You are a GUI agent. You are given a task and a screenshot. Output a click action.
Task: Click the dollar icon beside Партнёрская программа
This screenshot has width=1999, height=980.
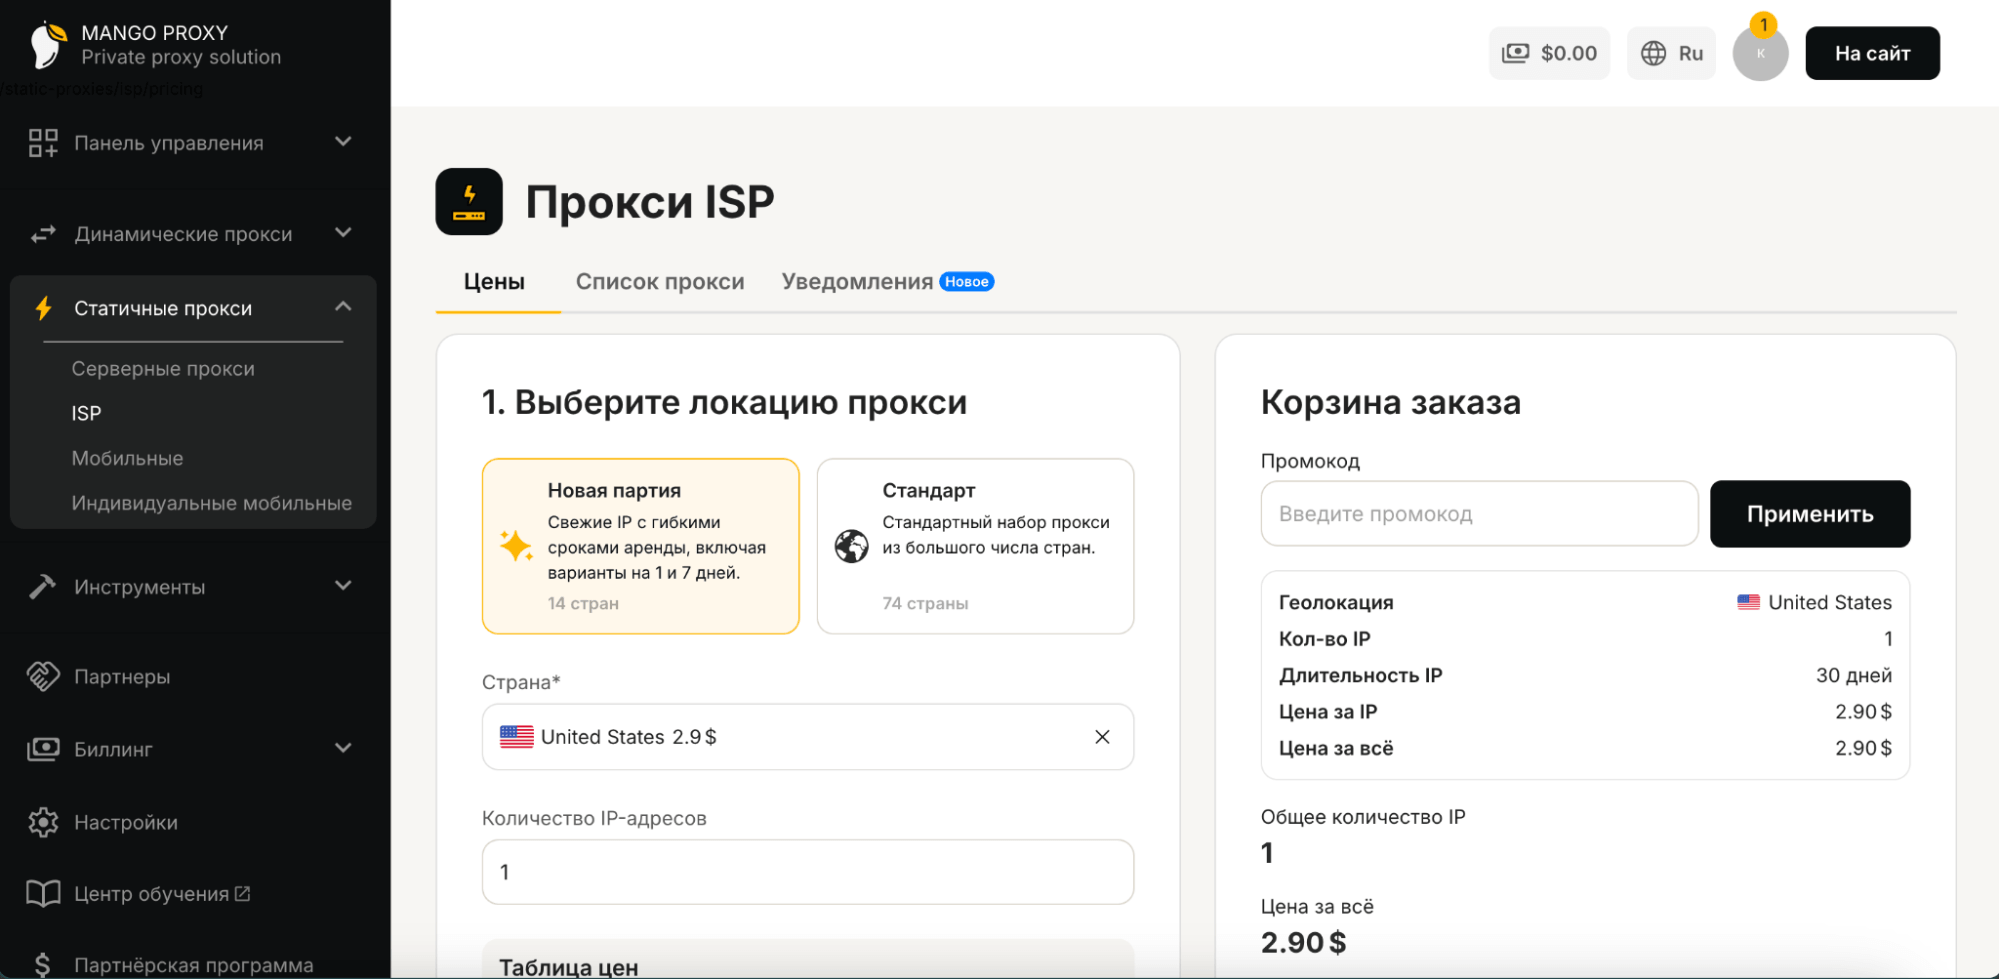[43, 965]
